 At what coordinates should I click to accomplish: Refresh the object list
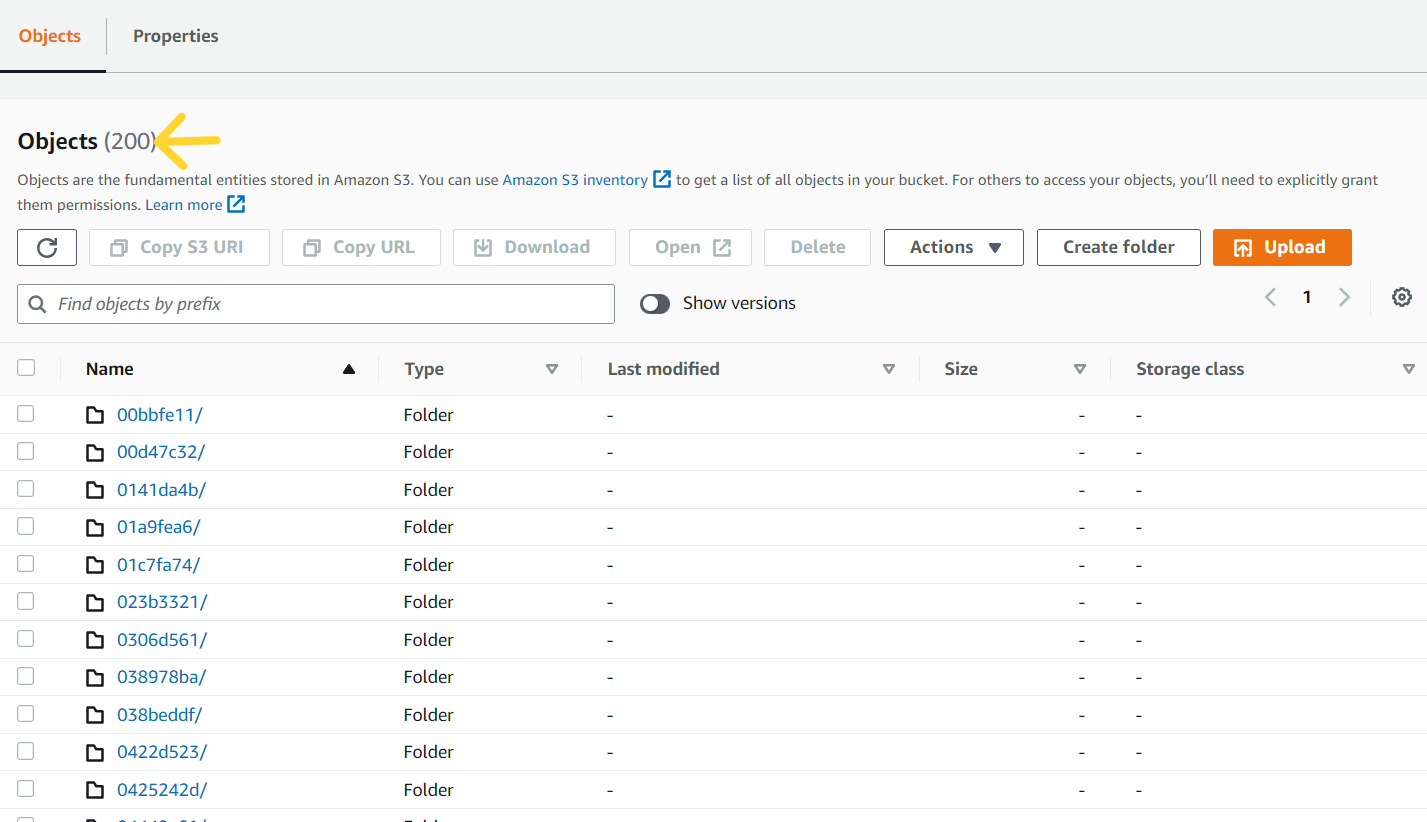pos(46,247)
